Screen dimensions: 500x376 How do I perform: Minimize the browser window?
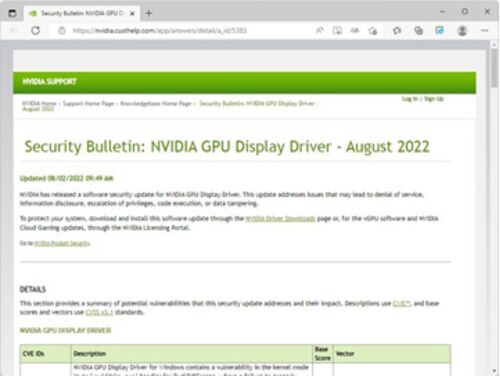coord(442,12)
